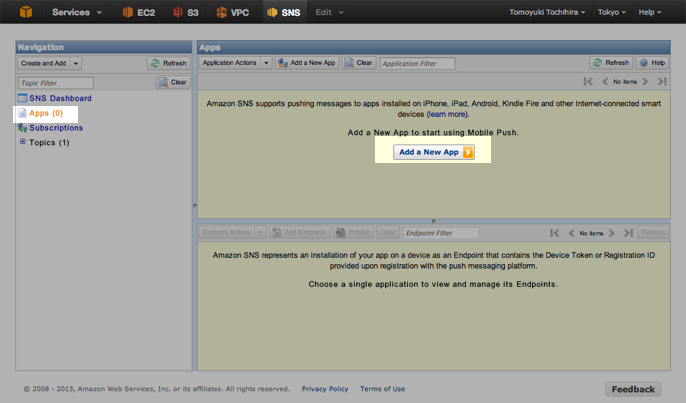Expand the Topics (1) tree node

pos(22,141)
